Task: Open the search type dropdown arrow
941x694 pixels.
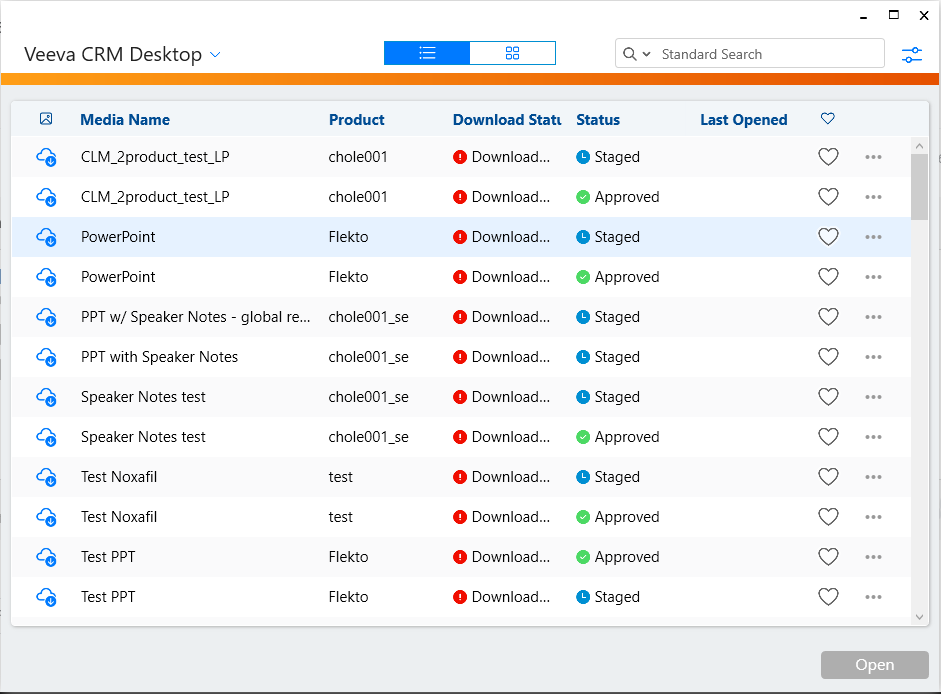Action: 647,54
